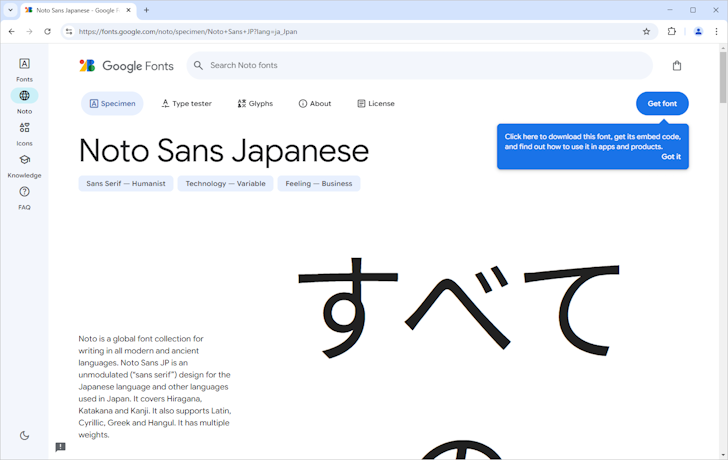Switch to the Type tester tab
Viewport: 728px width, 460px height.
coord(187,104)
